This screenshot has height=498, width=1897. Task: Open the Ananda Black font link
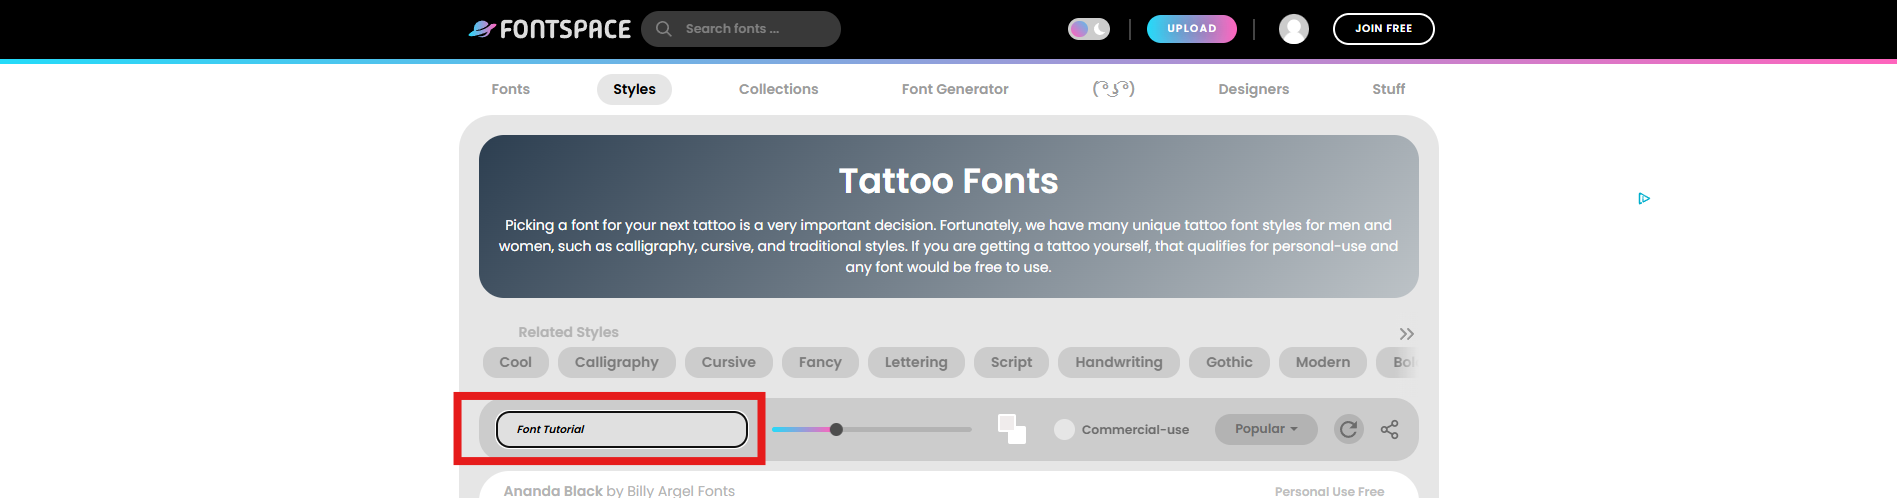click(553, 490)
